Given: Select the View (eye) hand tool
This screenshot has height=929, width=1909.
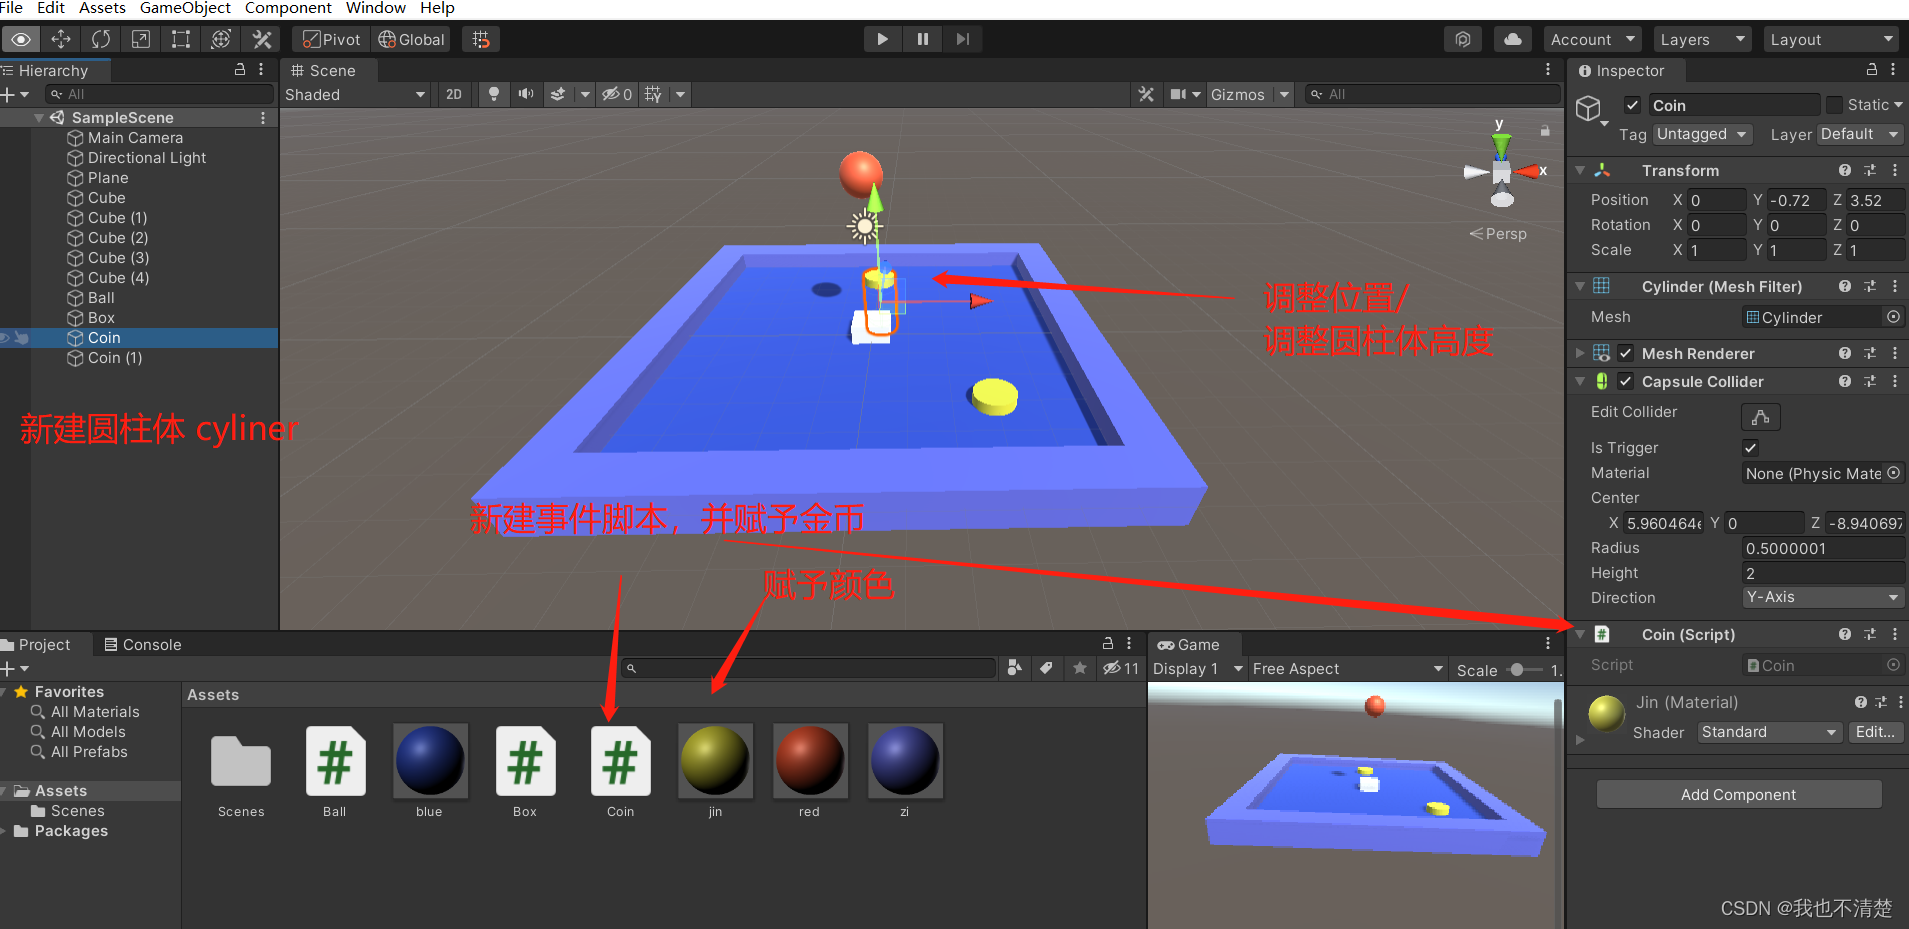Looking at the screenshot, I should tap(21, 39).
